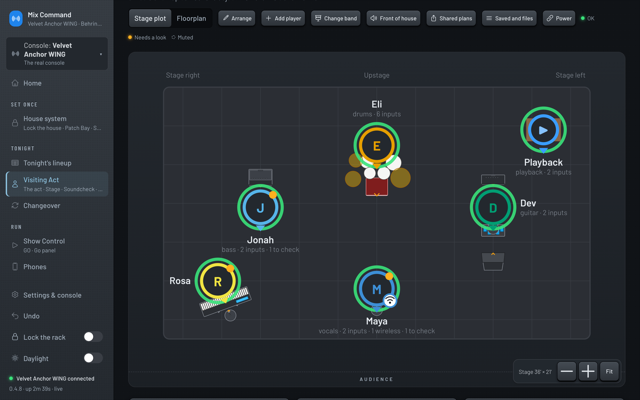Select Visiting Act in the sidebar
640x400 pixels.
click(57, 184)
